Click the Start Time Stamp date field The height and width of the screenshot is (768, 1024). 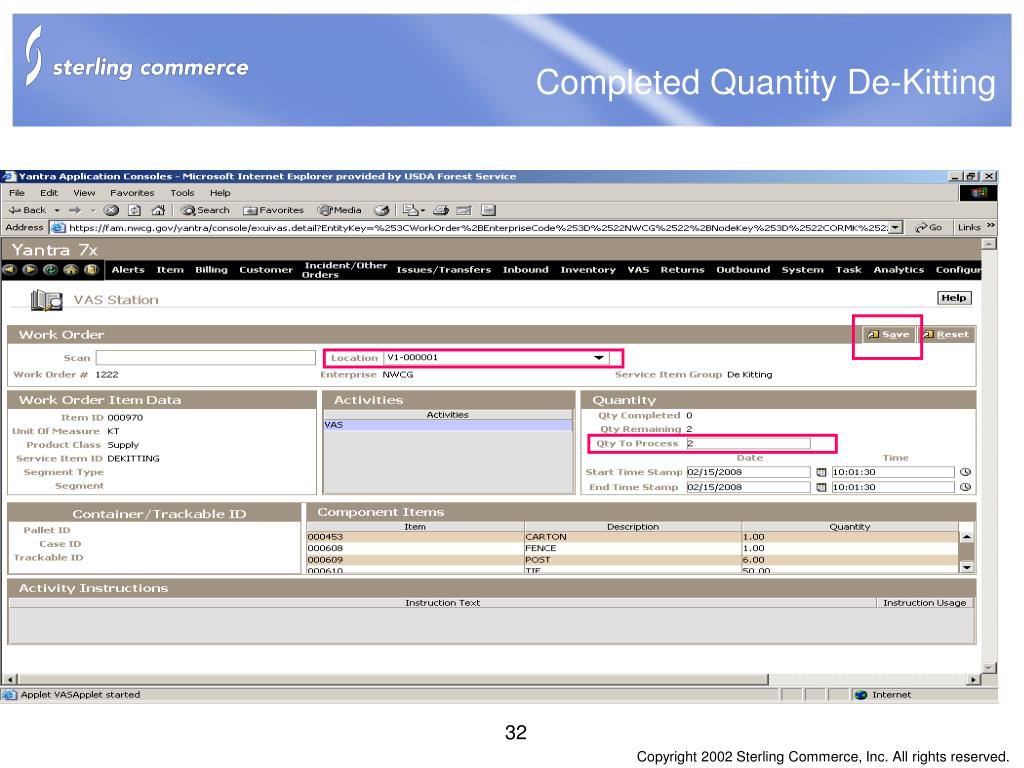tap(748, 472)
